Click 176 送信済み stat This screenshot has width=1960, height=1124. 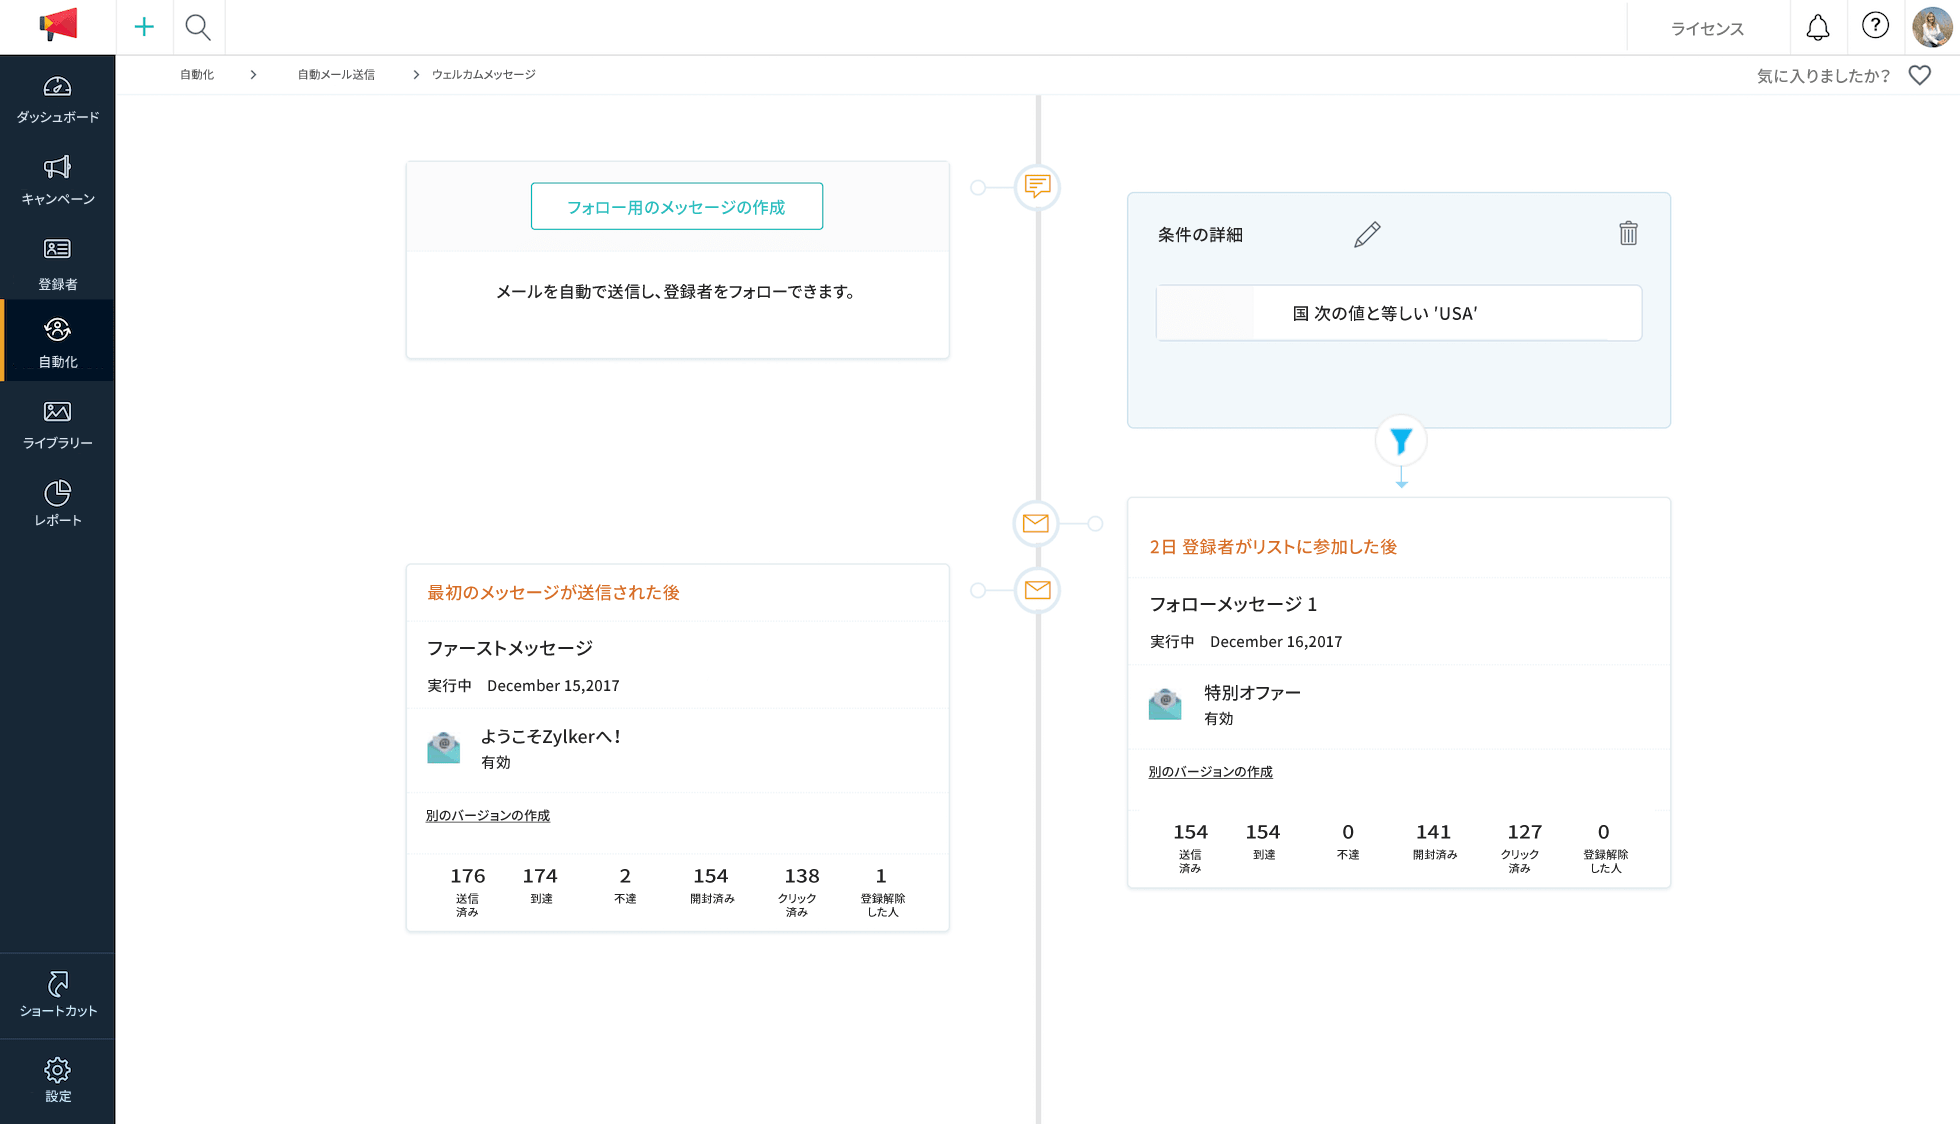pyautogui.click(x=467, y=891)
